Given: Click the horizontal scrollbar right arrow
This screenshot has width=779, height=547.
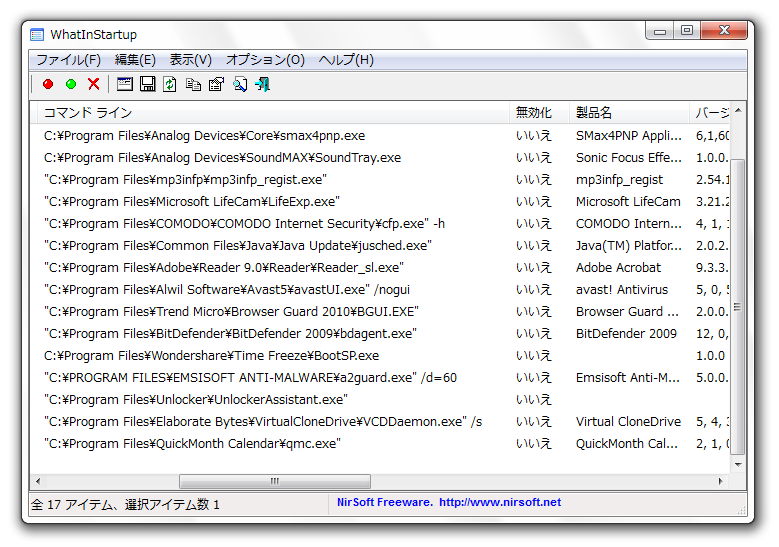Looking at the screenshot, I should [721, 481].
